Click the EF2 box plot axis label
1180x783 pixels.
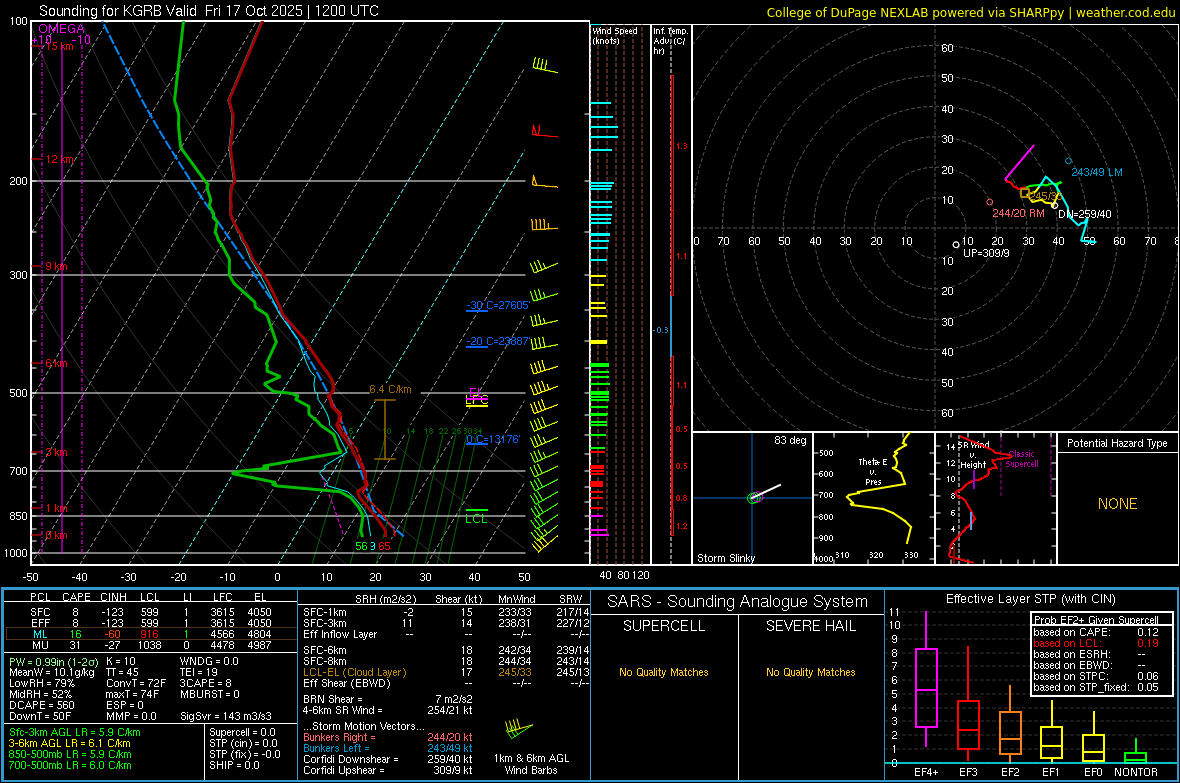pos(1010,772)
